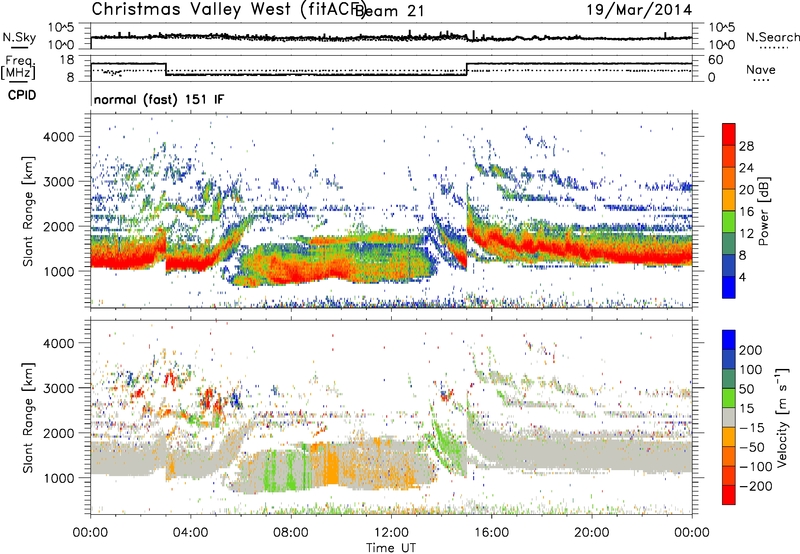Click the '4000' tick of power panel
The width and height of the screenshot is (800, 554).
pyautogui.click(x=59, y=137)
